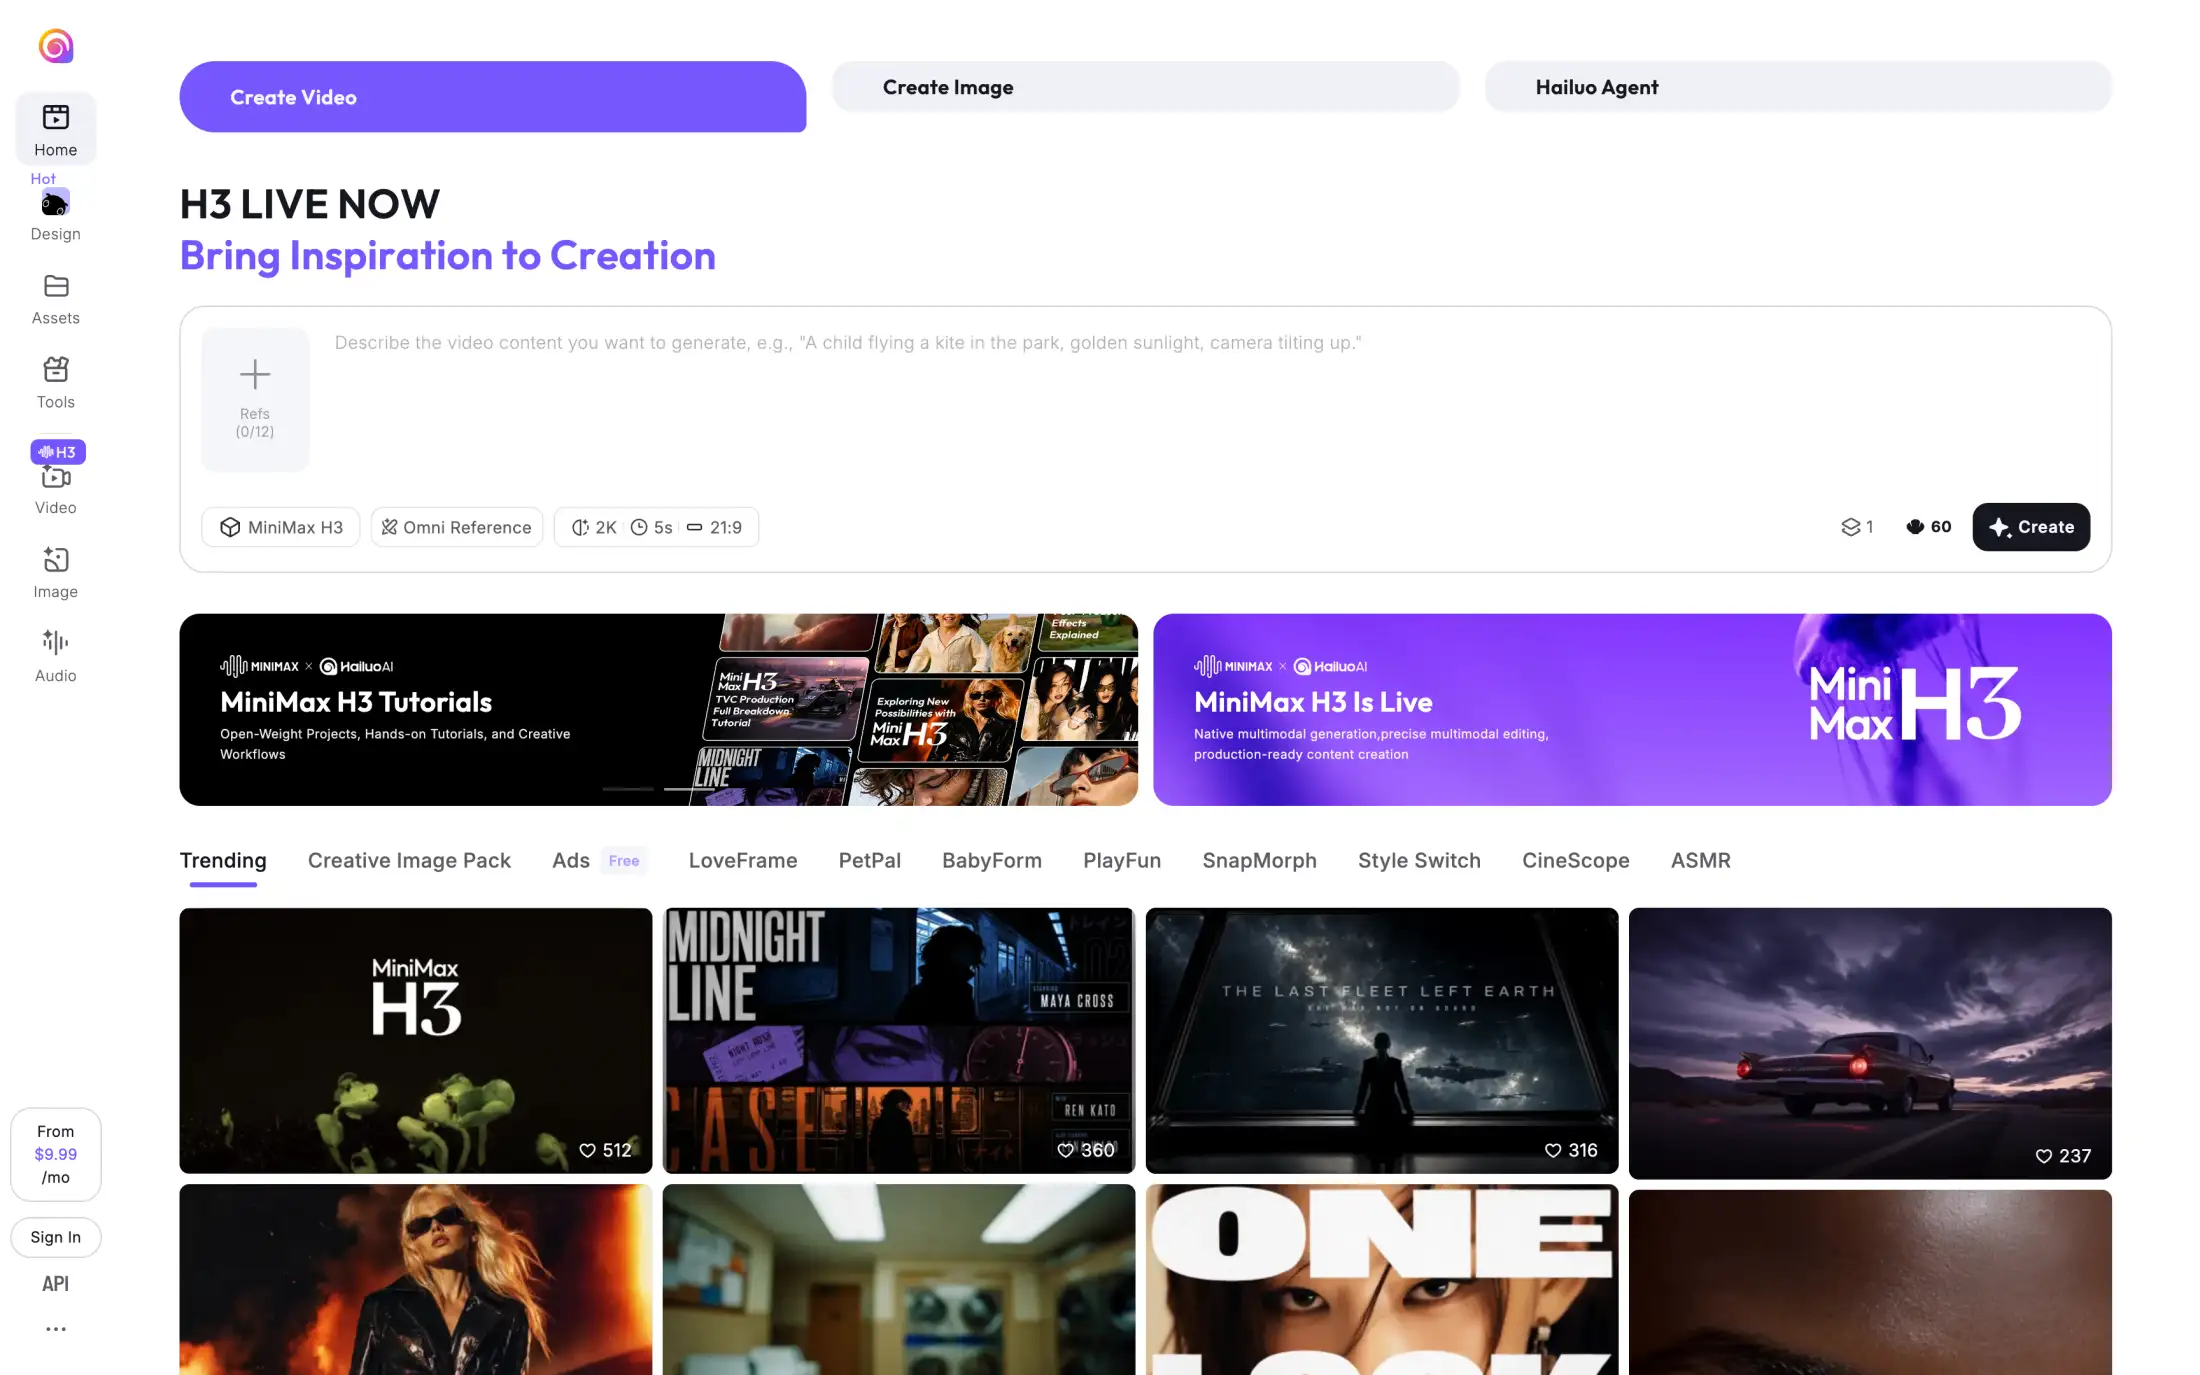
Task: Change the 2K resolution setting
Action: tap(594, 527)
